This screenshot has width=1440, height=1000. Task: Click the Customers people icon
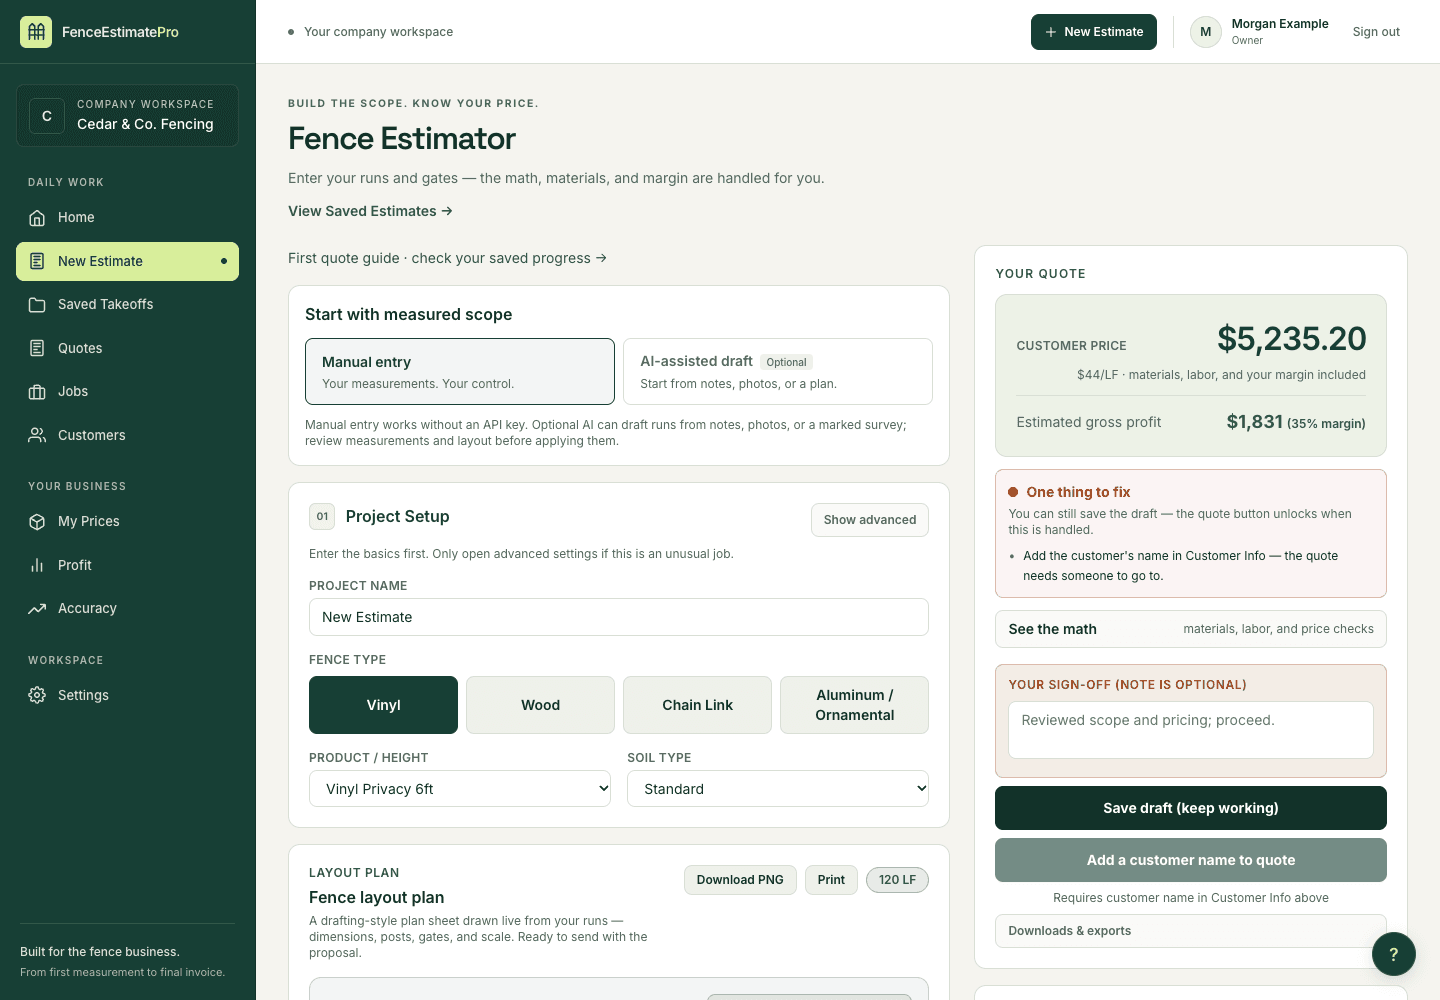coord(37,435)
